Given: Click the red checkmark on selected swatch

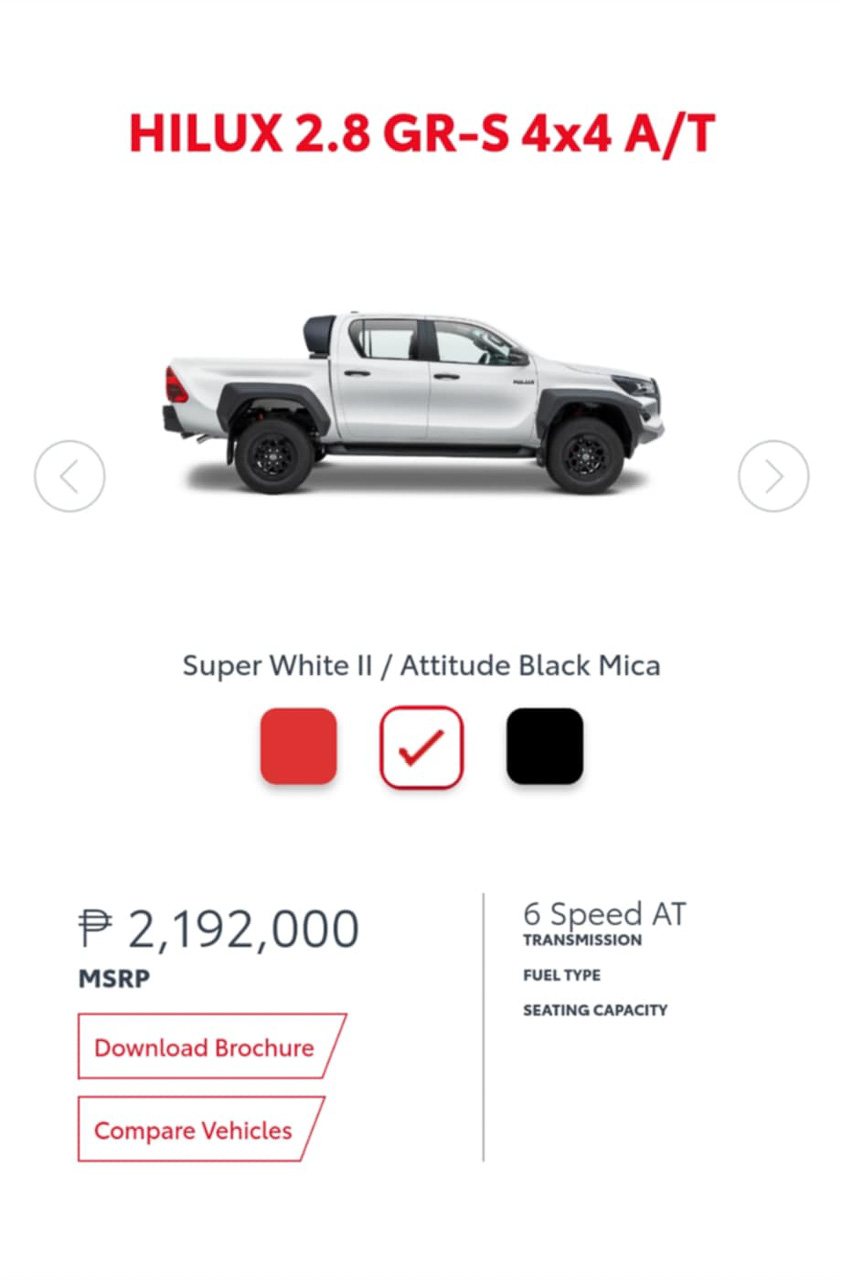Looking at the screenshot, I should click(421, 747).
